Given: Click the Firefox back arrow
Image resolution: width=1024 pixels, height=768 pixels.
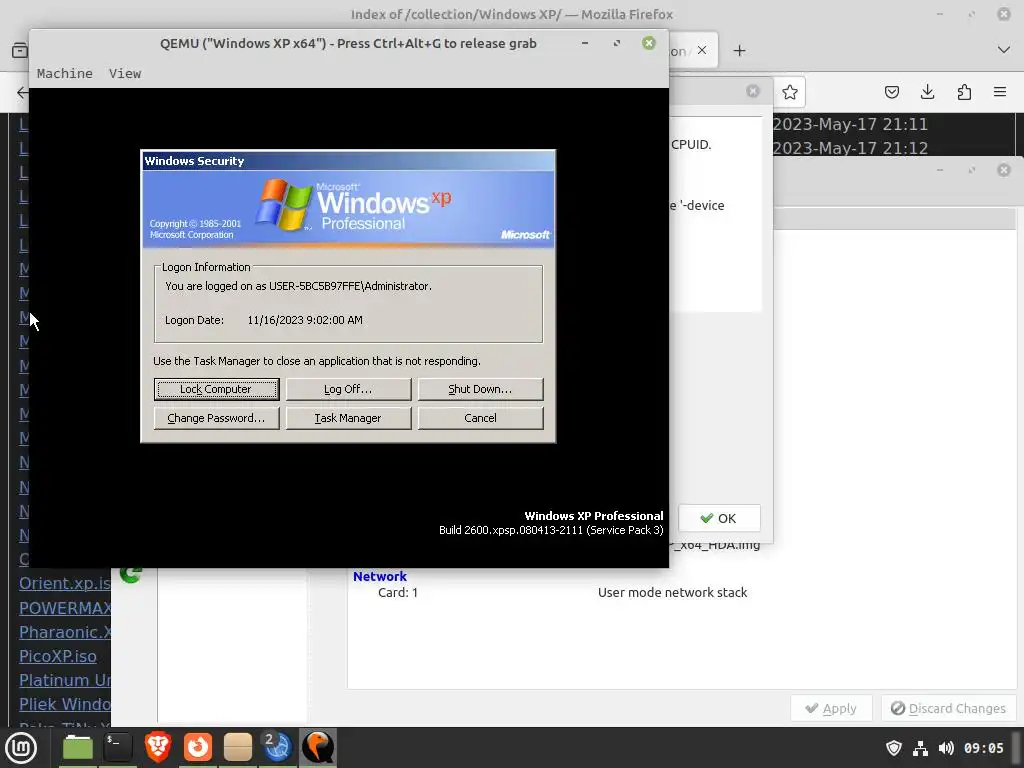Looking at the screenshot, I should (22, 92).
